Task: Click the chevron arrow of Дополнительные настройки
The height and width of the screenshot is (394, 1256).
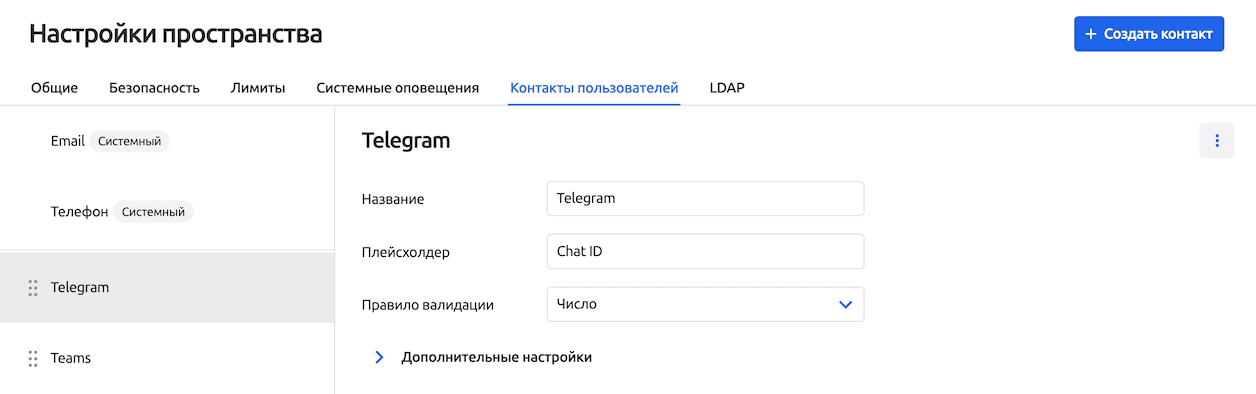Action: (x=379, y=357)
